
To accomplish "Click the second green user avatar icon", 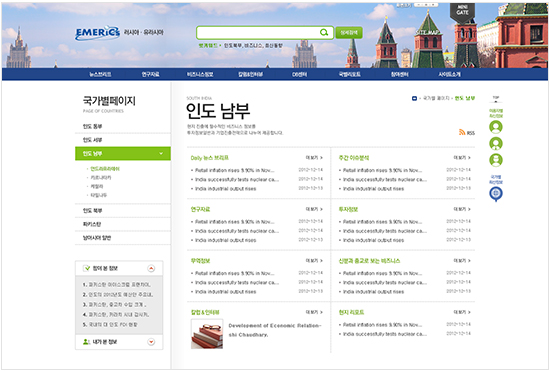I will 496,143.
